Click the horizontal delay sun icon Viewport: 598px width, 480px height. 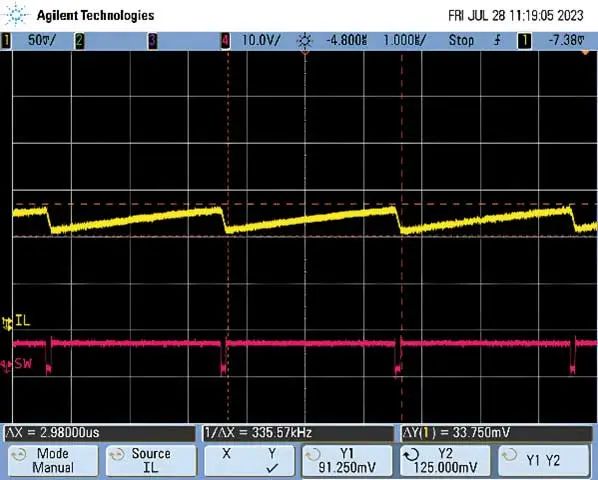(305, 40)
